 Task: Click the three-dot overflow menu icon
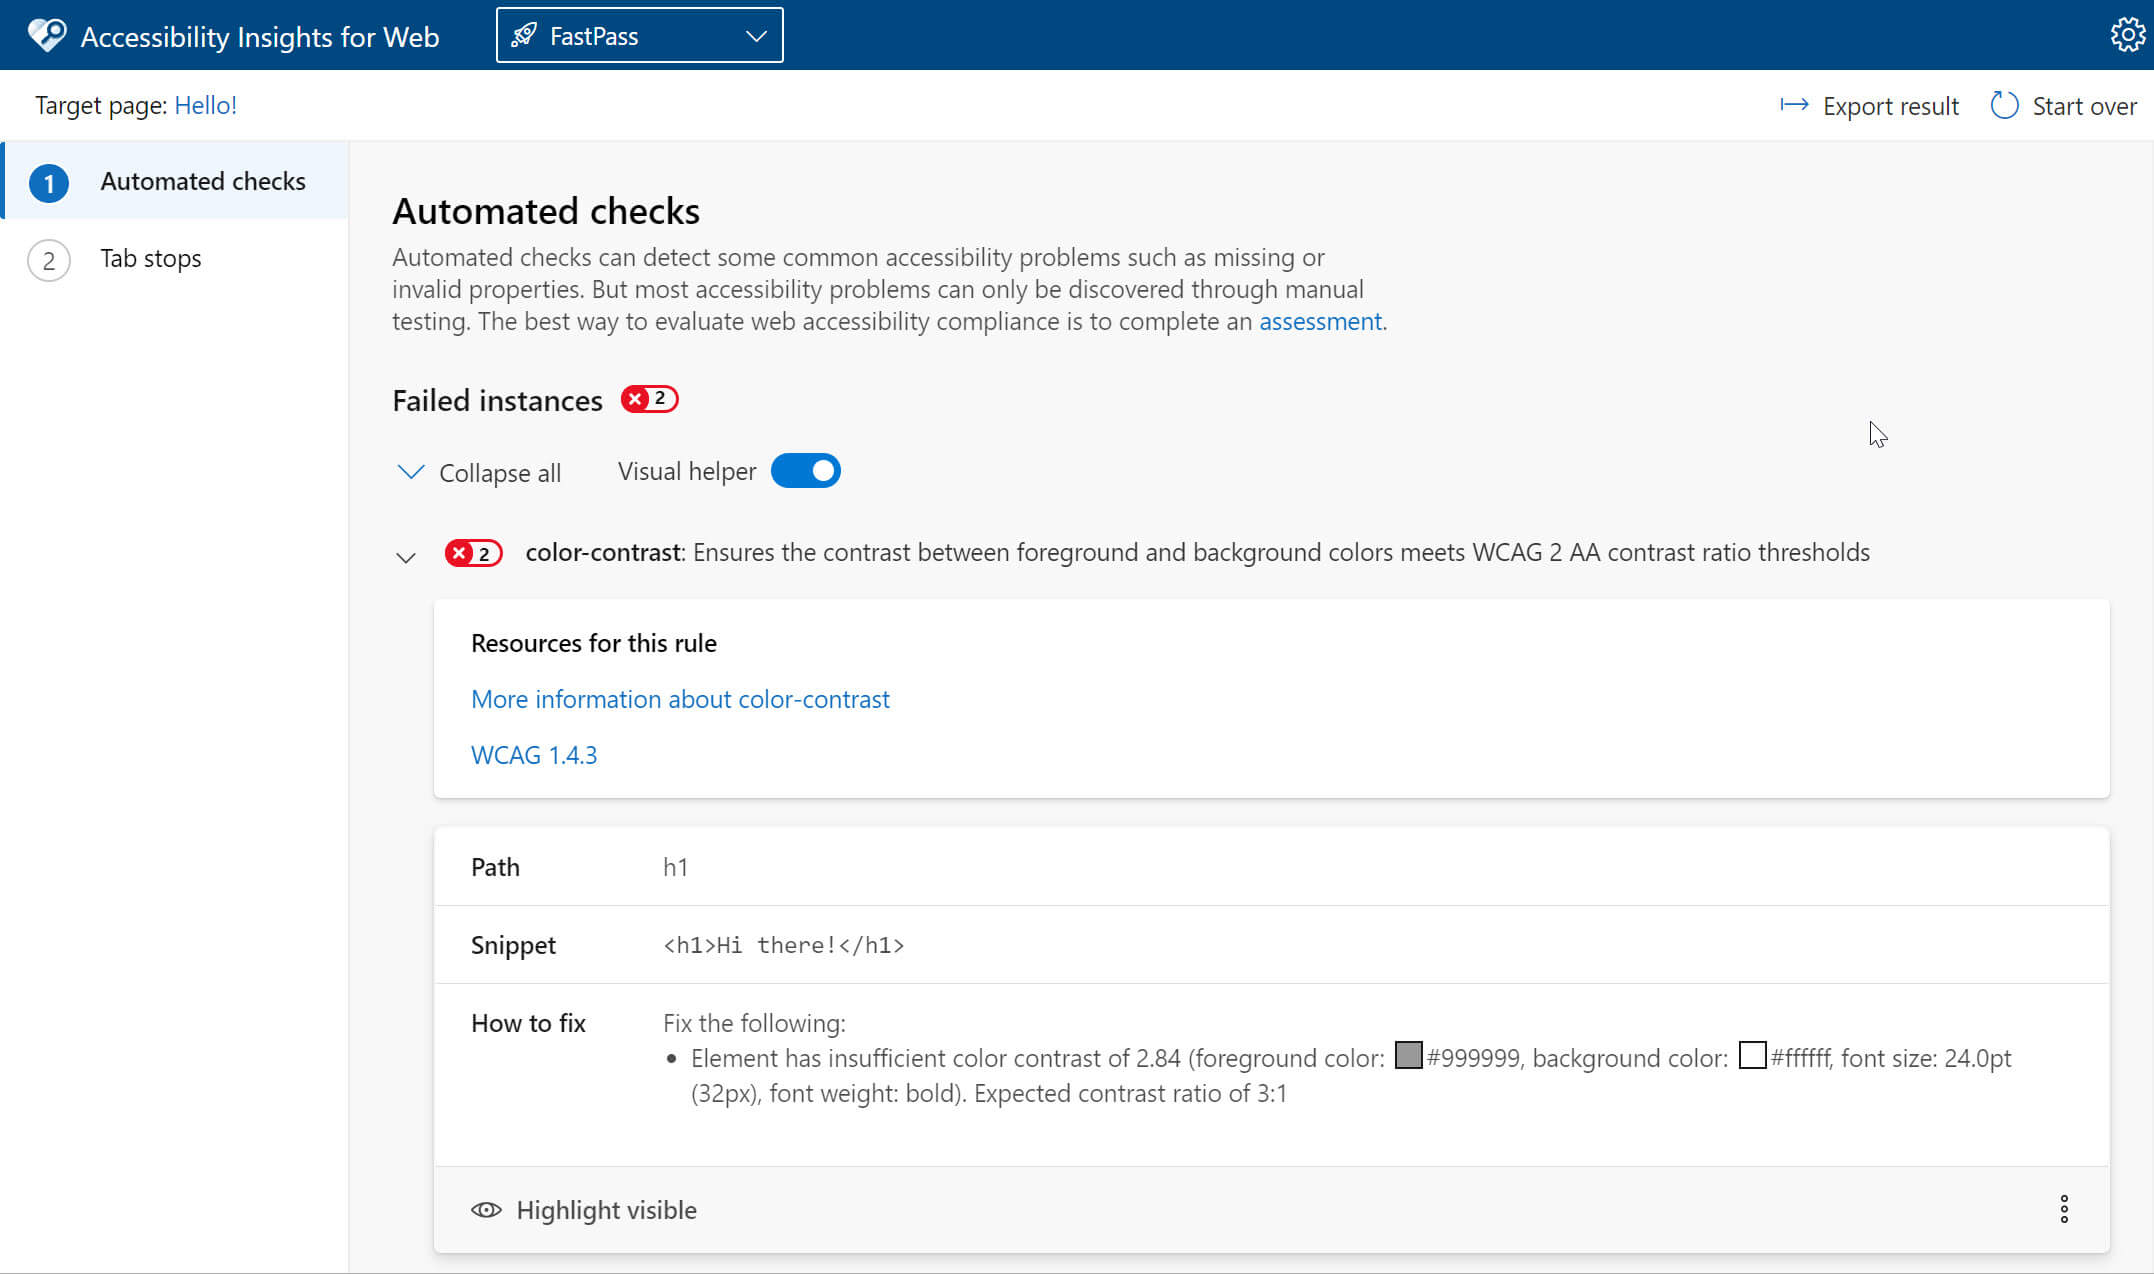pyautogui.click(x=2065, y=1209)
